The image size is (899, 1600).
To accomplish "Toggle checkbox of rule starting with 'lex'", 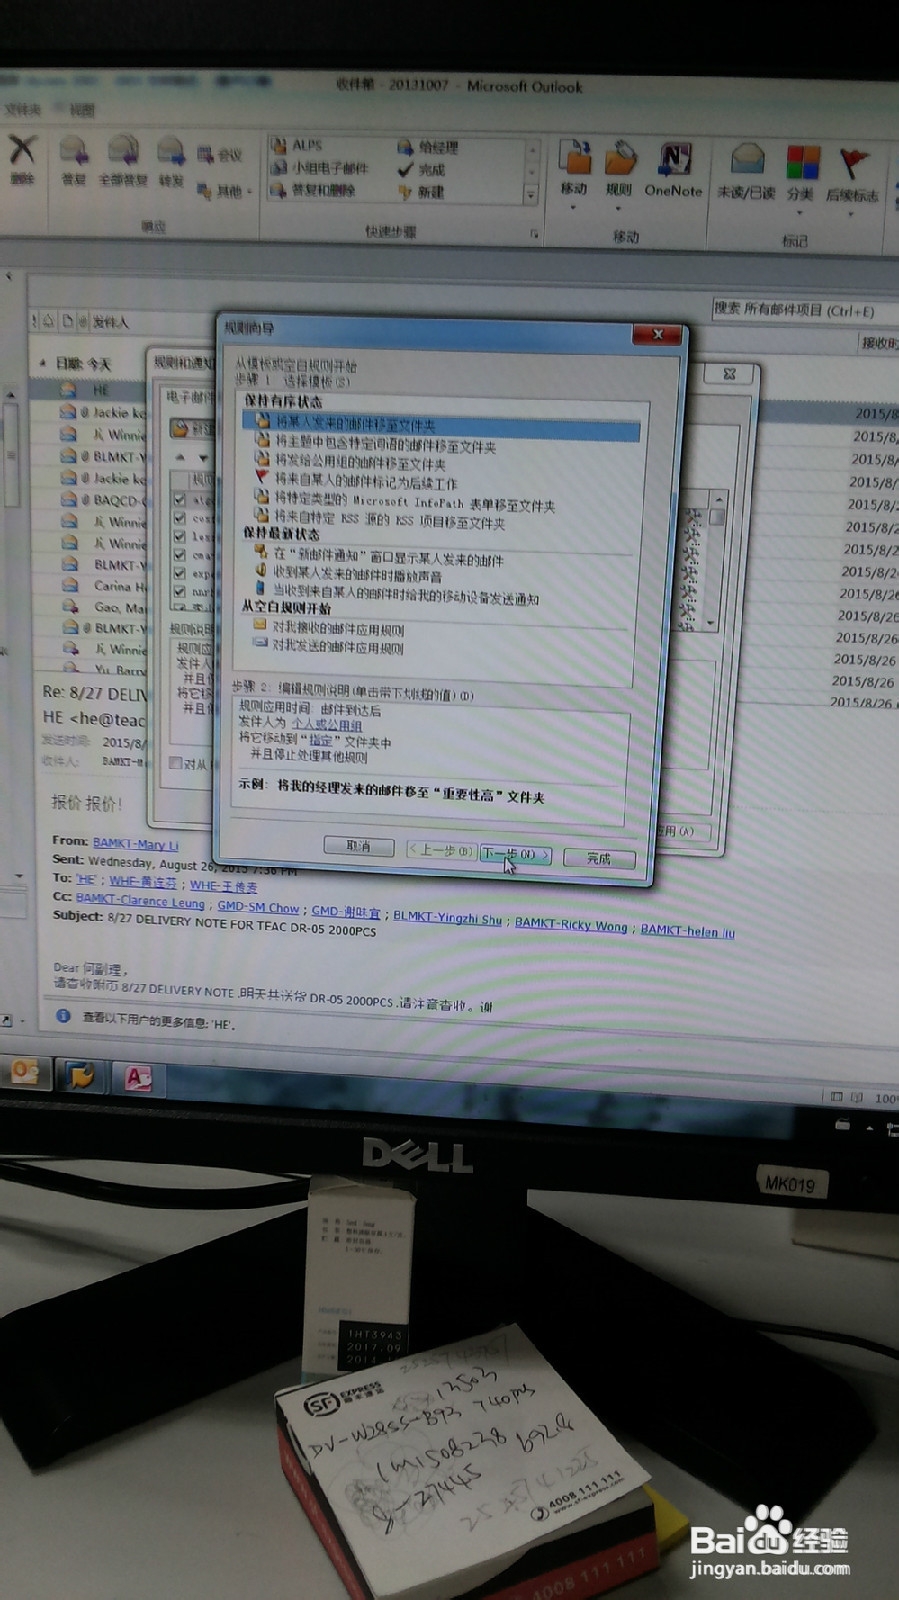I will [x=179, y=537].
